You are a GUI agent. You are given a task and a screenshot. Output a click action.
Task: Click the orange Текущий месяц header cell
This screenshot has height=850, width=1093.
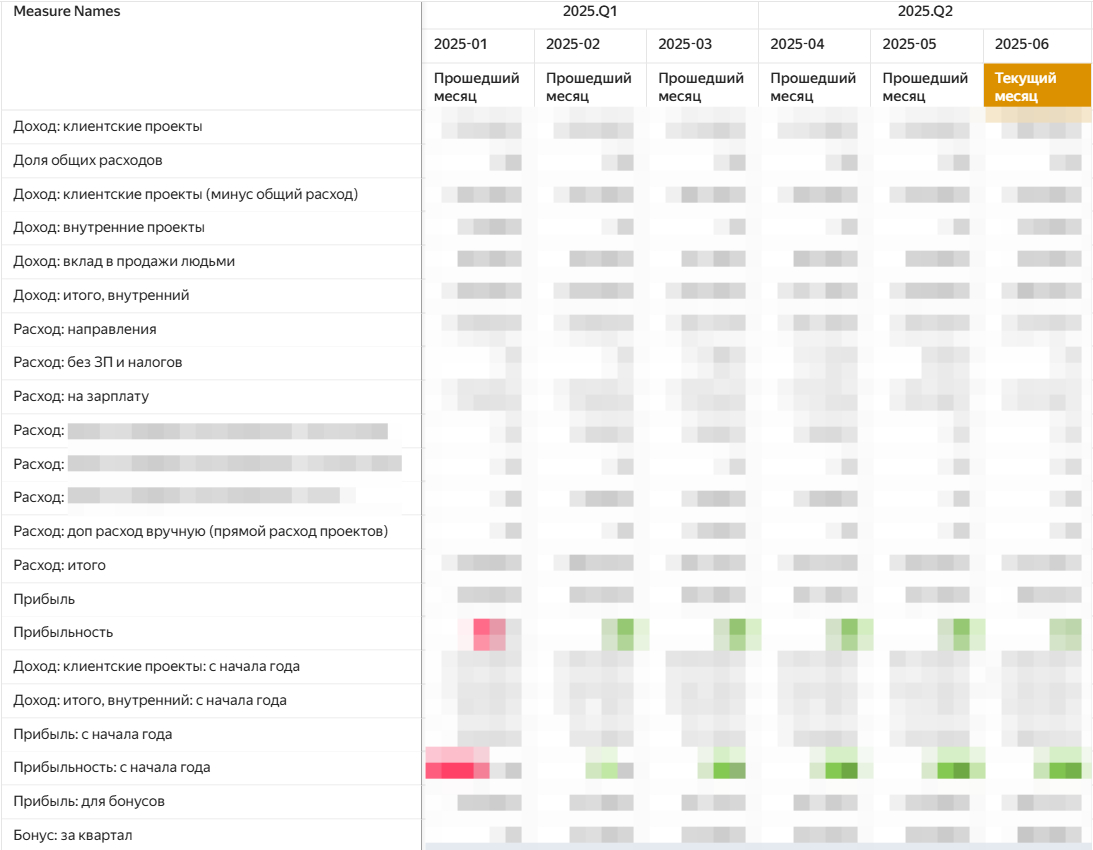click(x=1037, y=87)
